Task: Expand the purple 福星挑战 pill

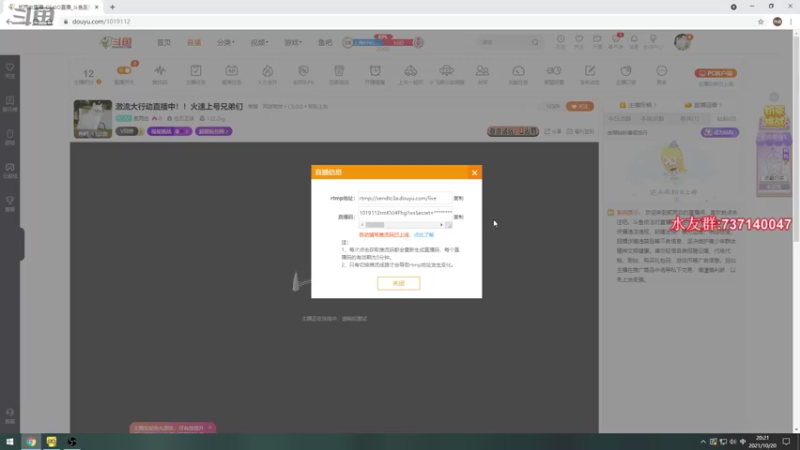Action: pos(169,131)
